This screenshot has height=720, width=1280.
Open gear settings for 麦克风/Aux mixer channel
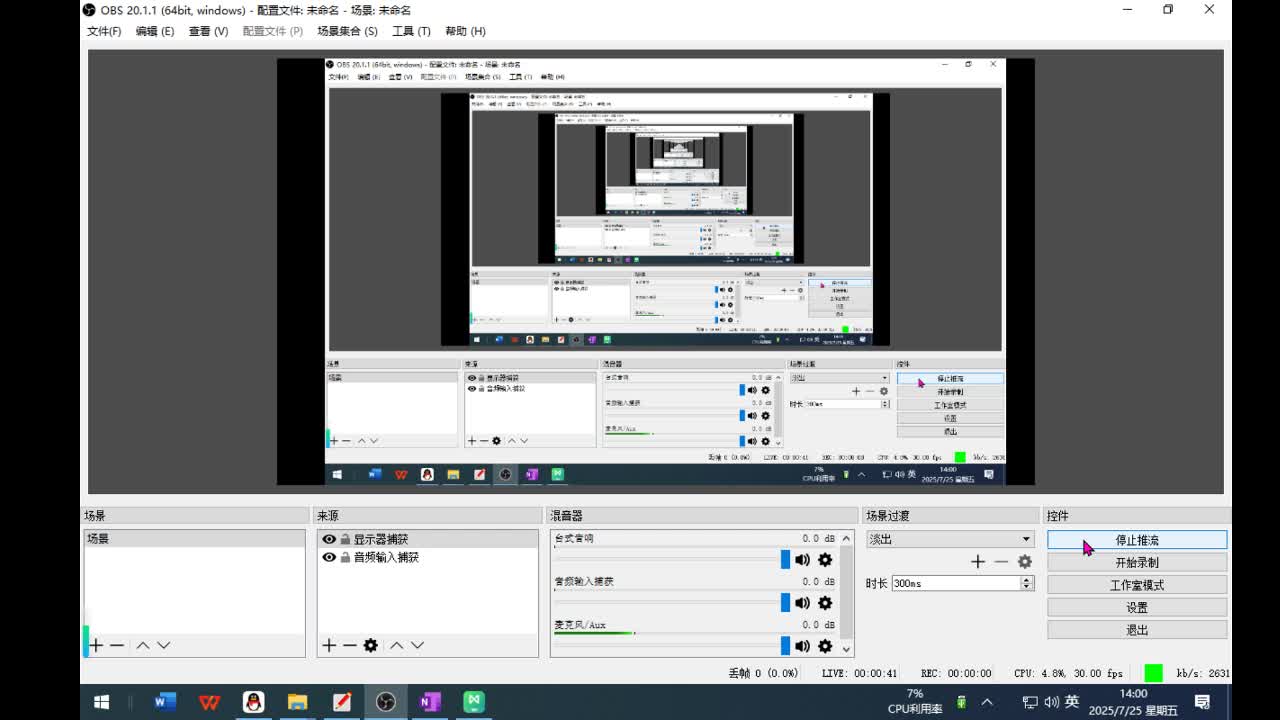coord(825,646)
